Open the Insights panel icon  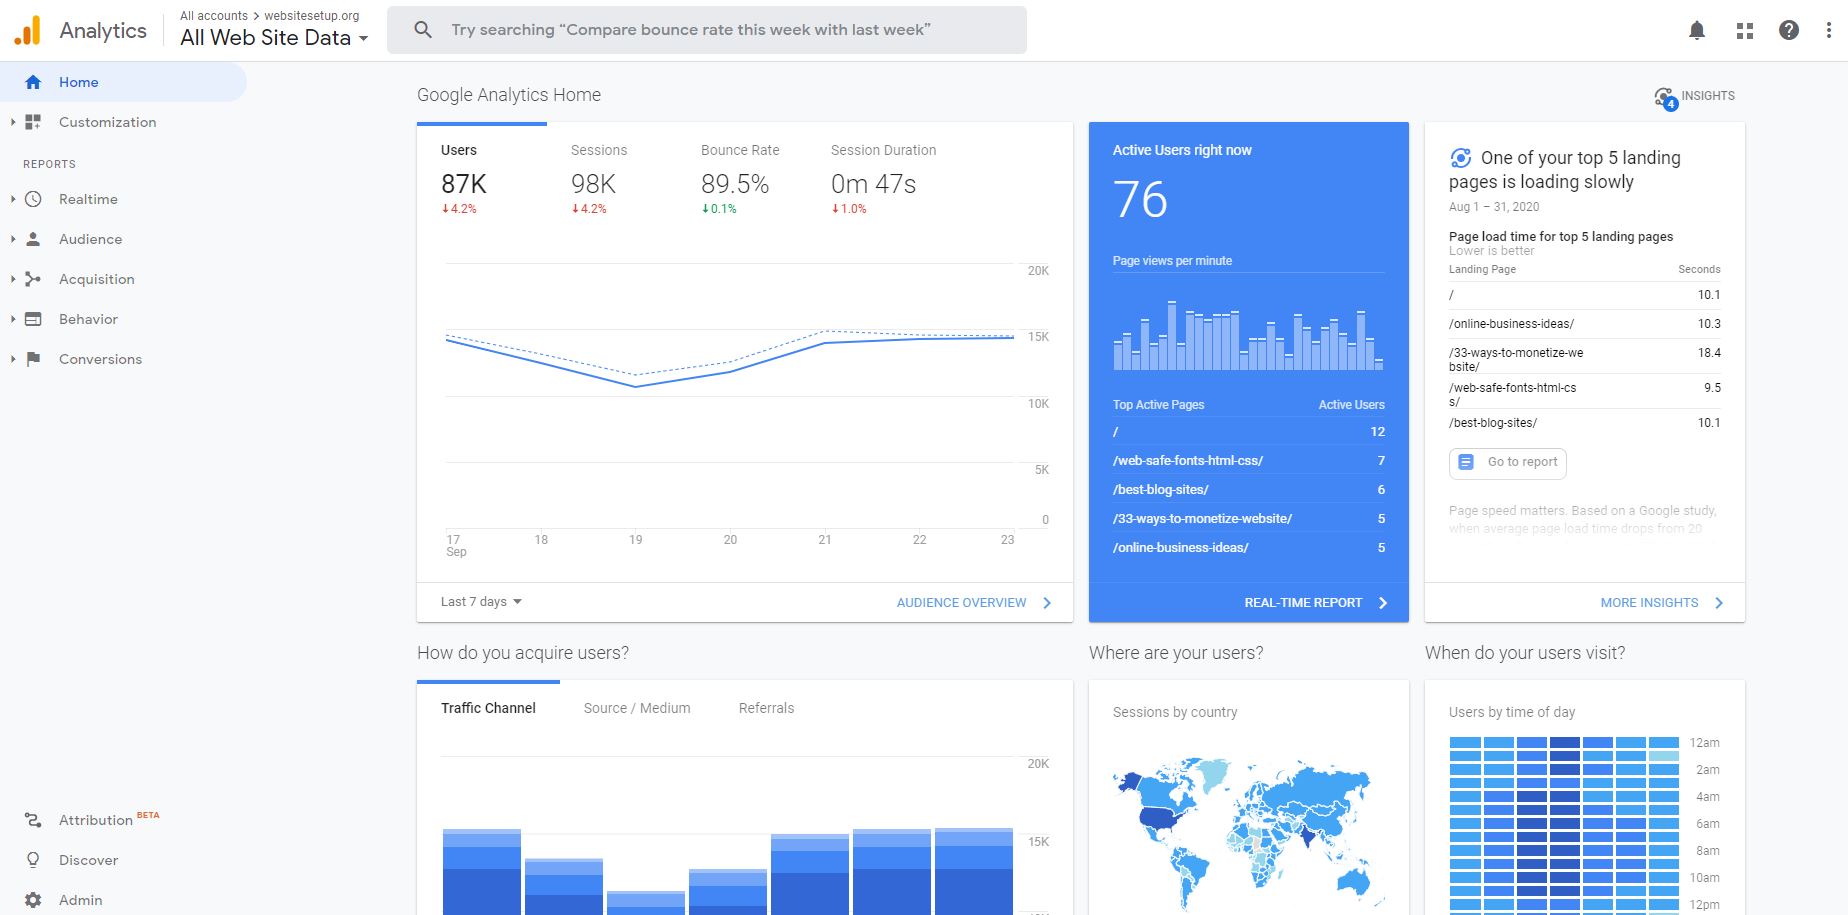[x=1663, y=95]
